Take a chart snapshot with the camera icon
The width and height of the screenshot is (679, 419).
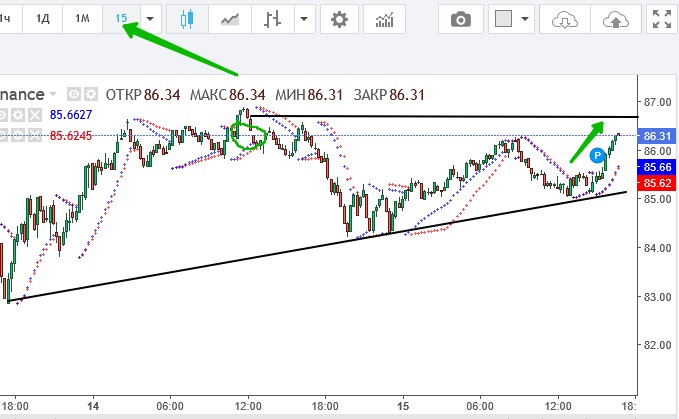(461, 19)
